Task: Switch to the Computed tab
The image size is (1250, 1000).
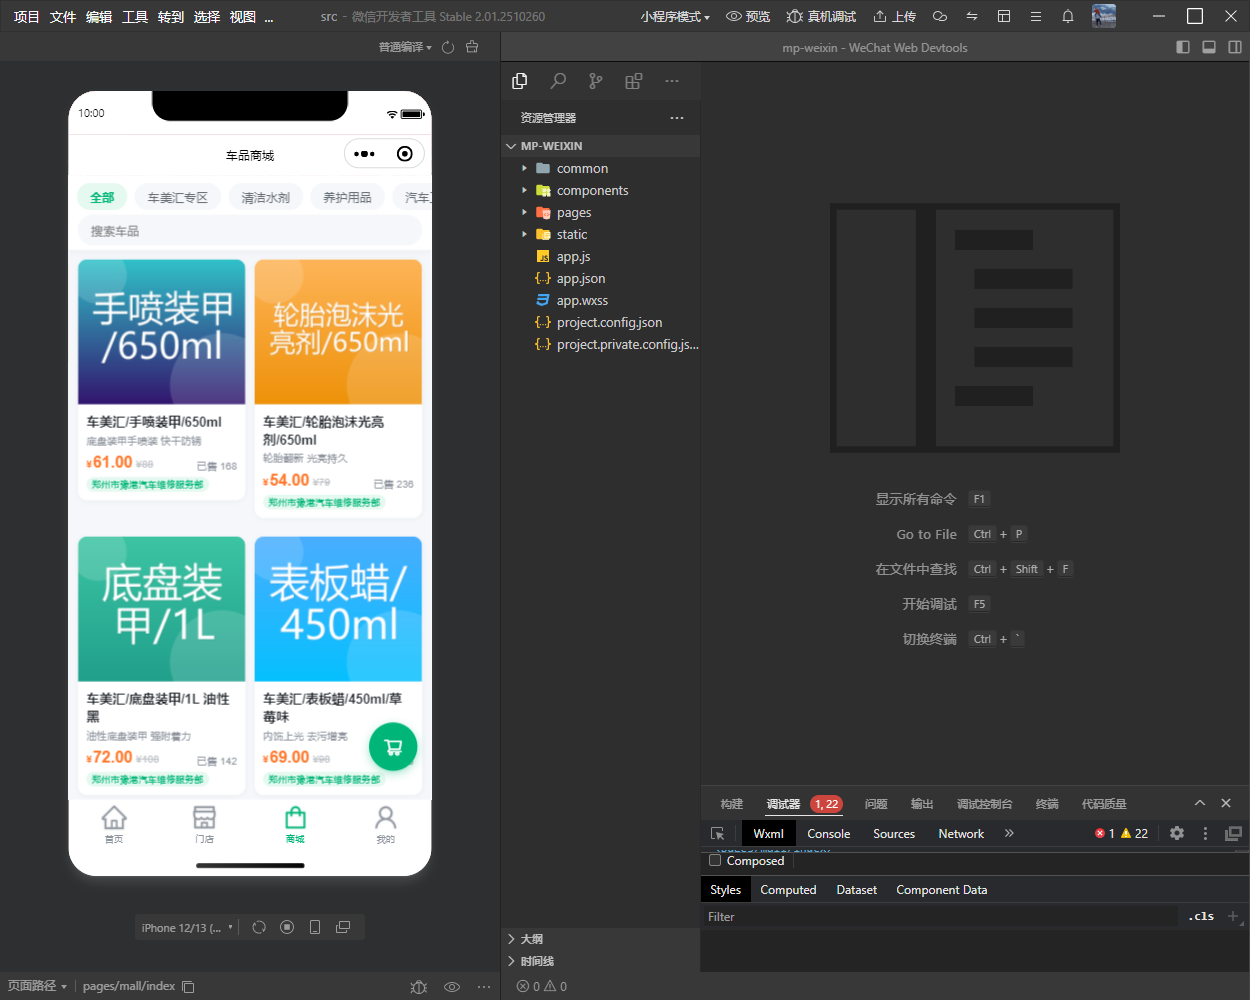Action: click(788, 889)
